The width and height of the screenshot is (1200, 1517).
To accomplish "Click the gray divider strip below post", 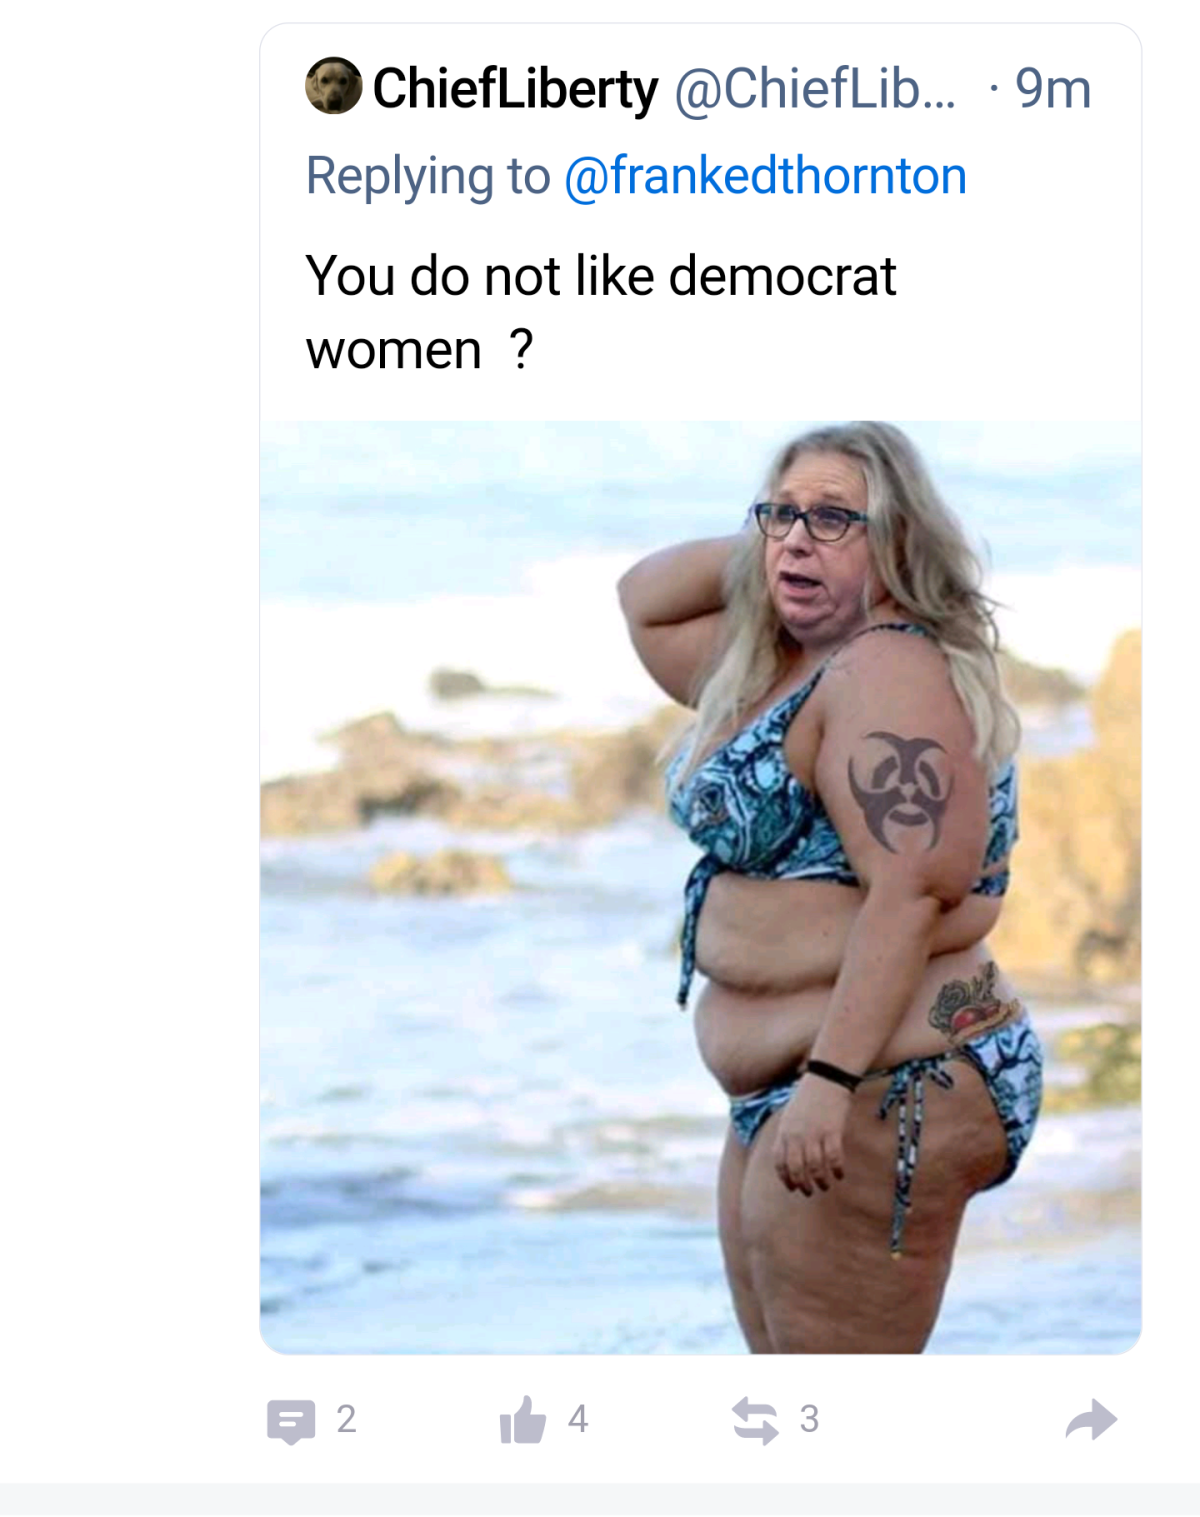I will click(600, 1499).
